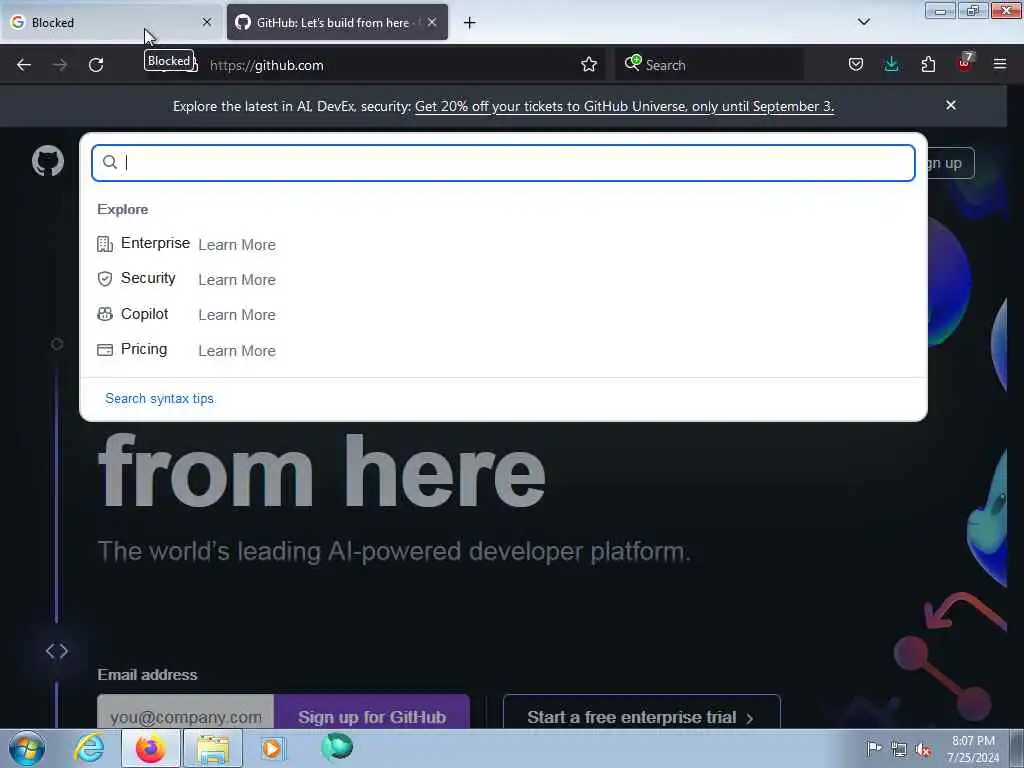Click the Explore heading text
Image resolution: width=1024 pixels, height=768 pixels.
(x=123, y=210)
